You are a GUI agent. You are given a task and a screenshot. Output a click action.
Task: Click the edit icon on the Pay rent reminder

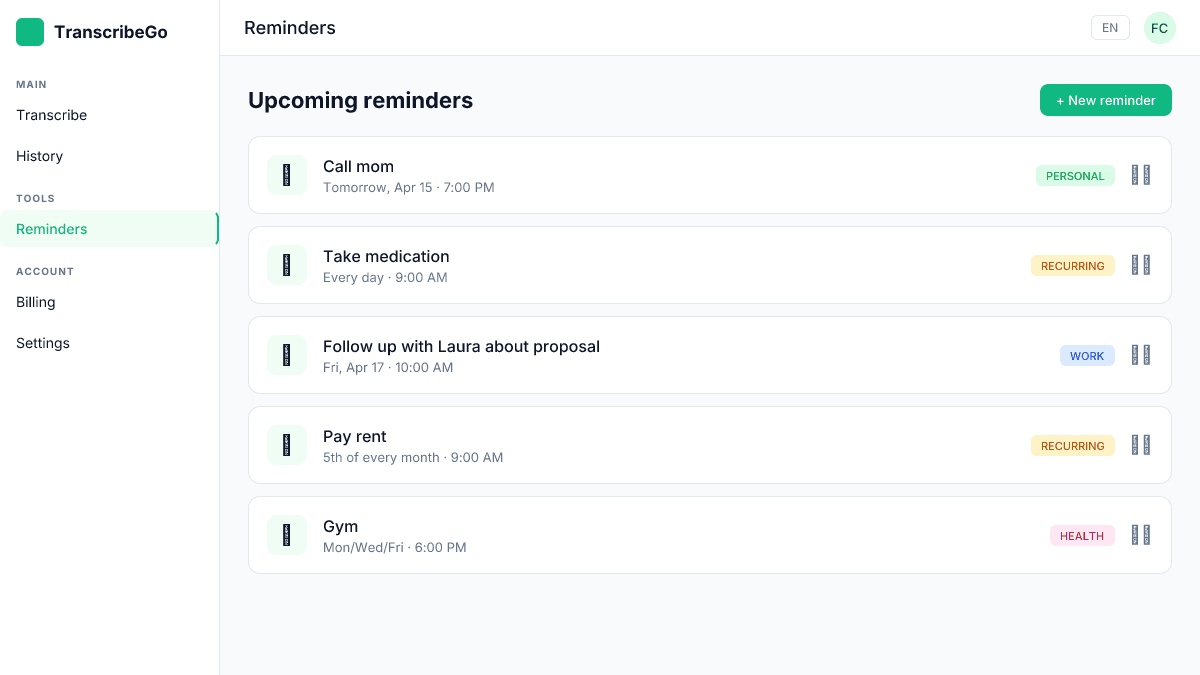(1134, 445)
